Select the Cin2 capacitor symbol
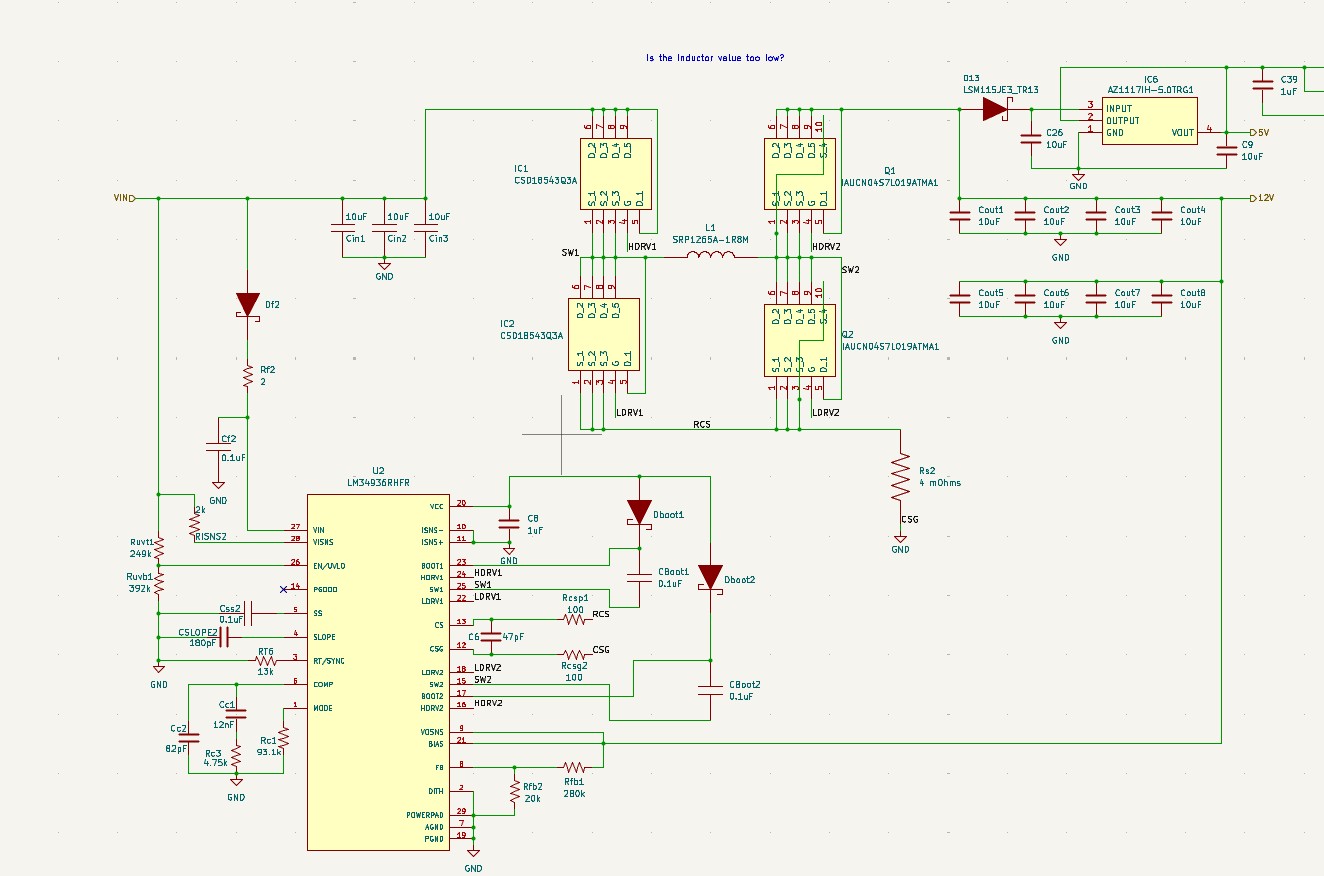The height and width of the screenshot is (876, 1324). pyautogui.click(x=384, y=228)
